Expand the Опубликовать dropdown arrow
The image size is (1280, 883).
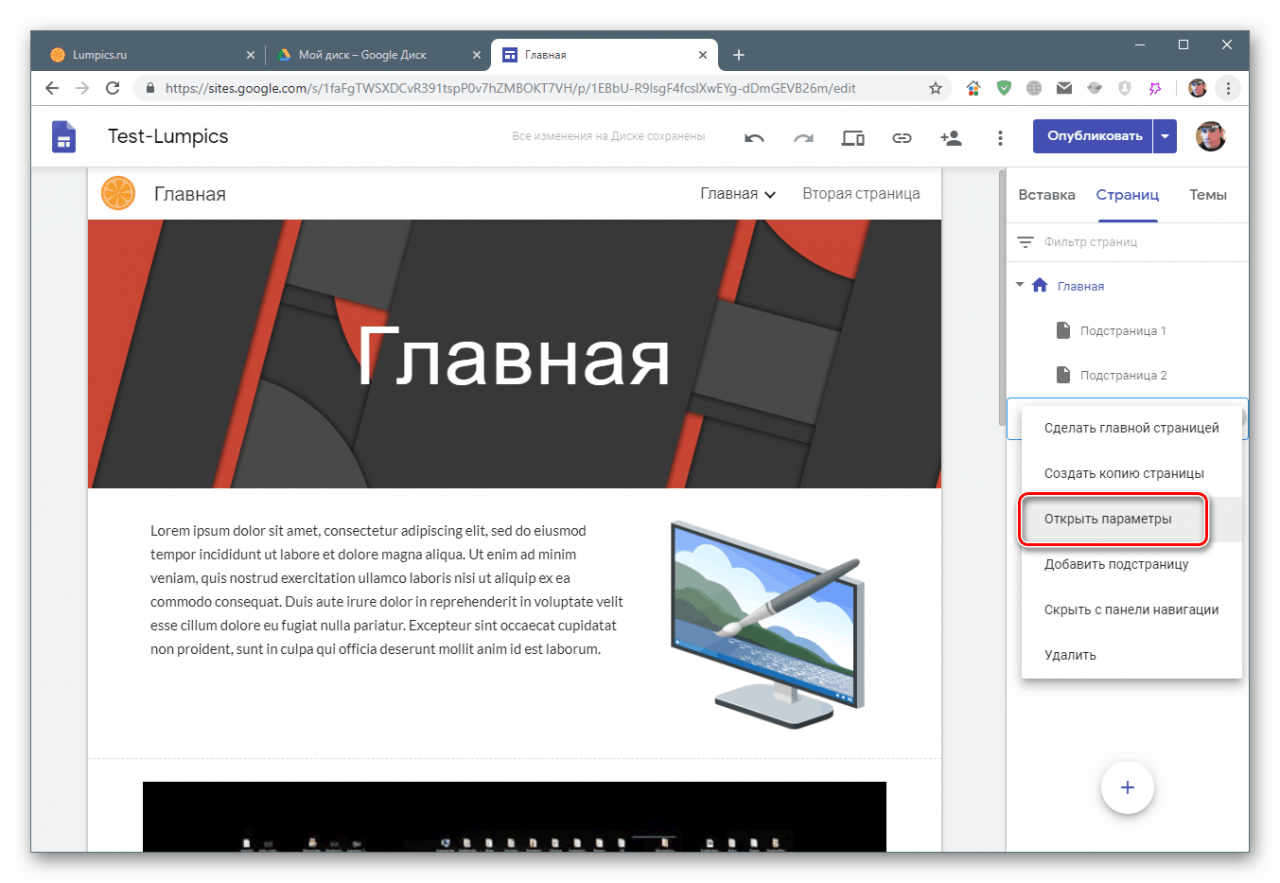(1165, 137)
